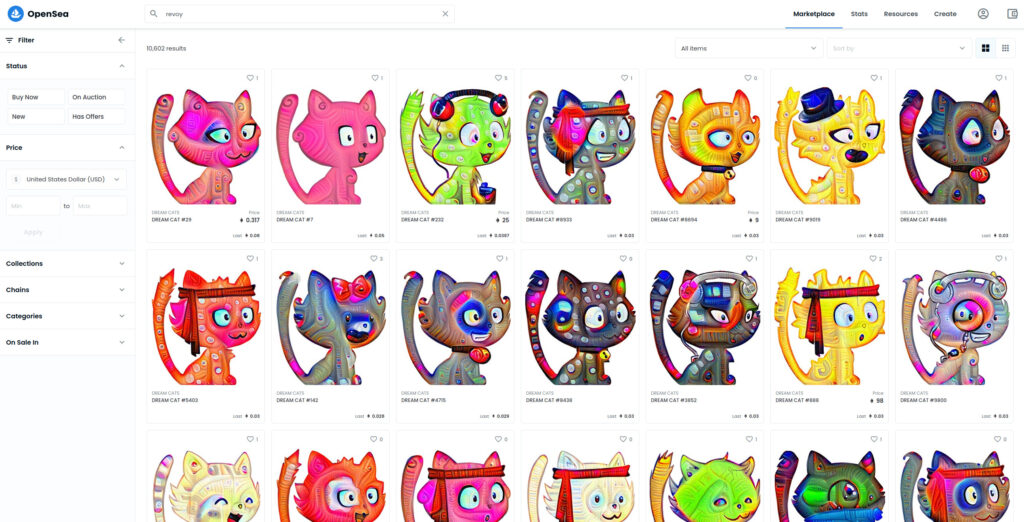Expand the Collections filter section
The image size is (1024, 522).
[x=67, y=264]
